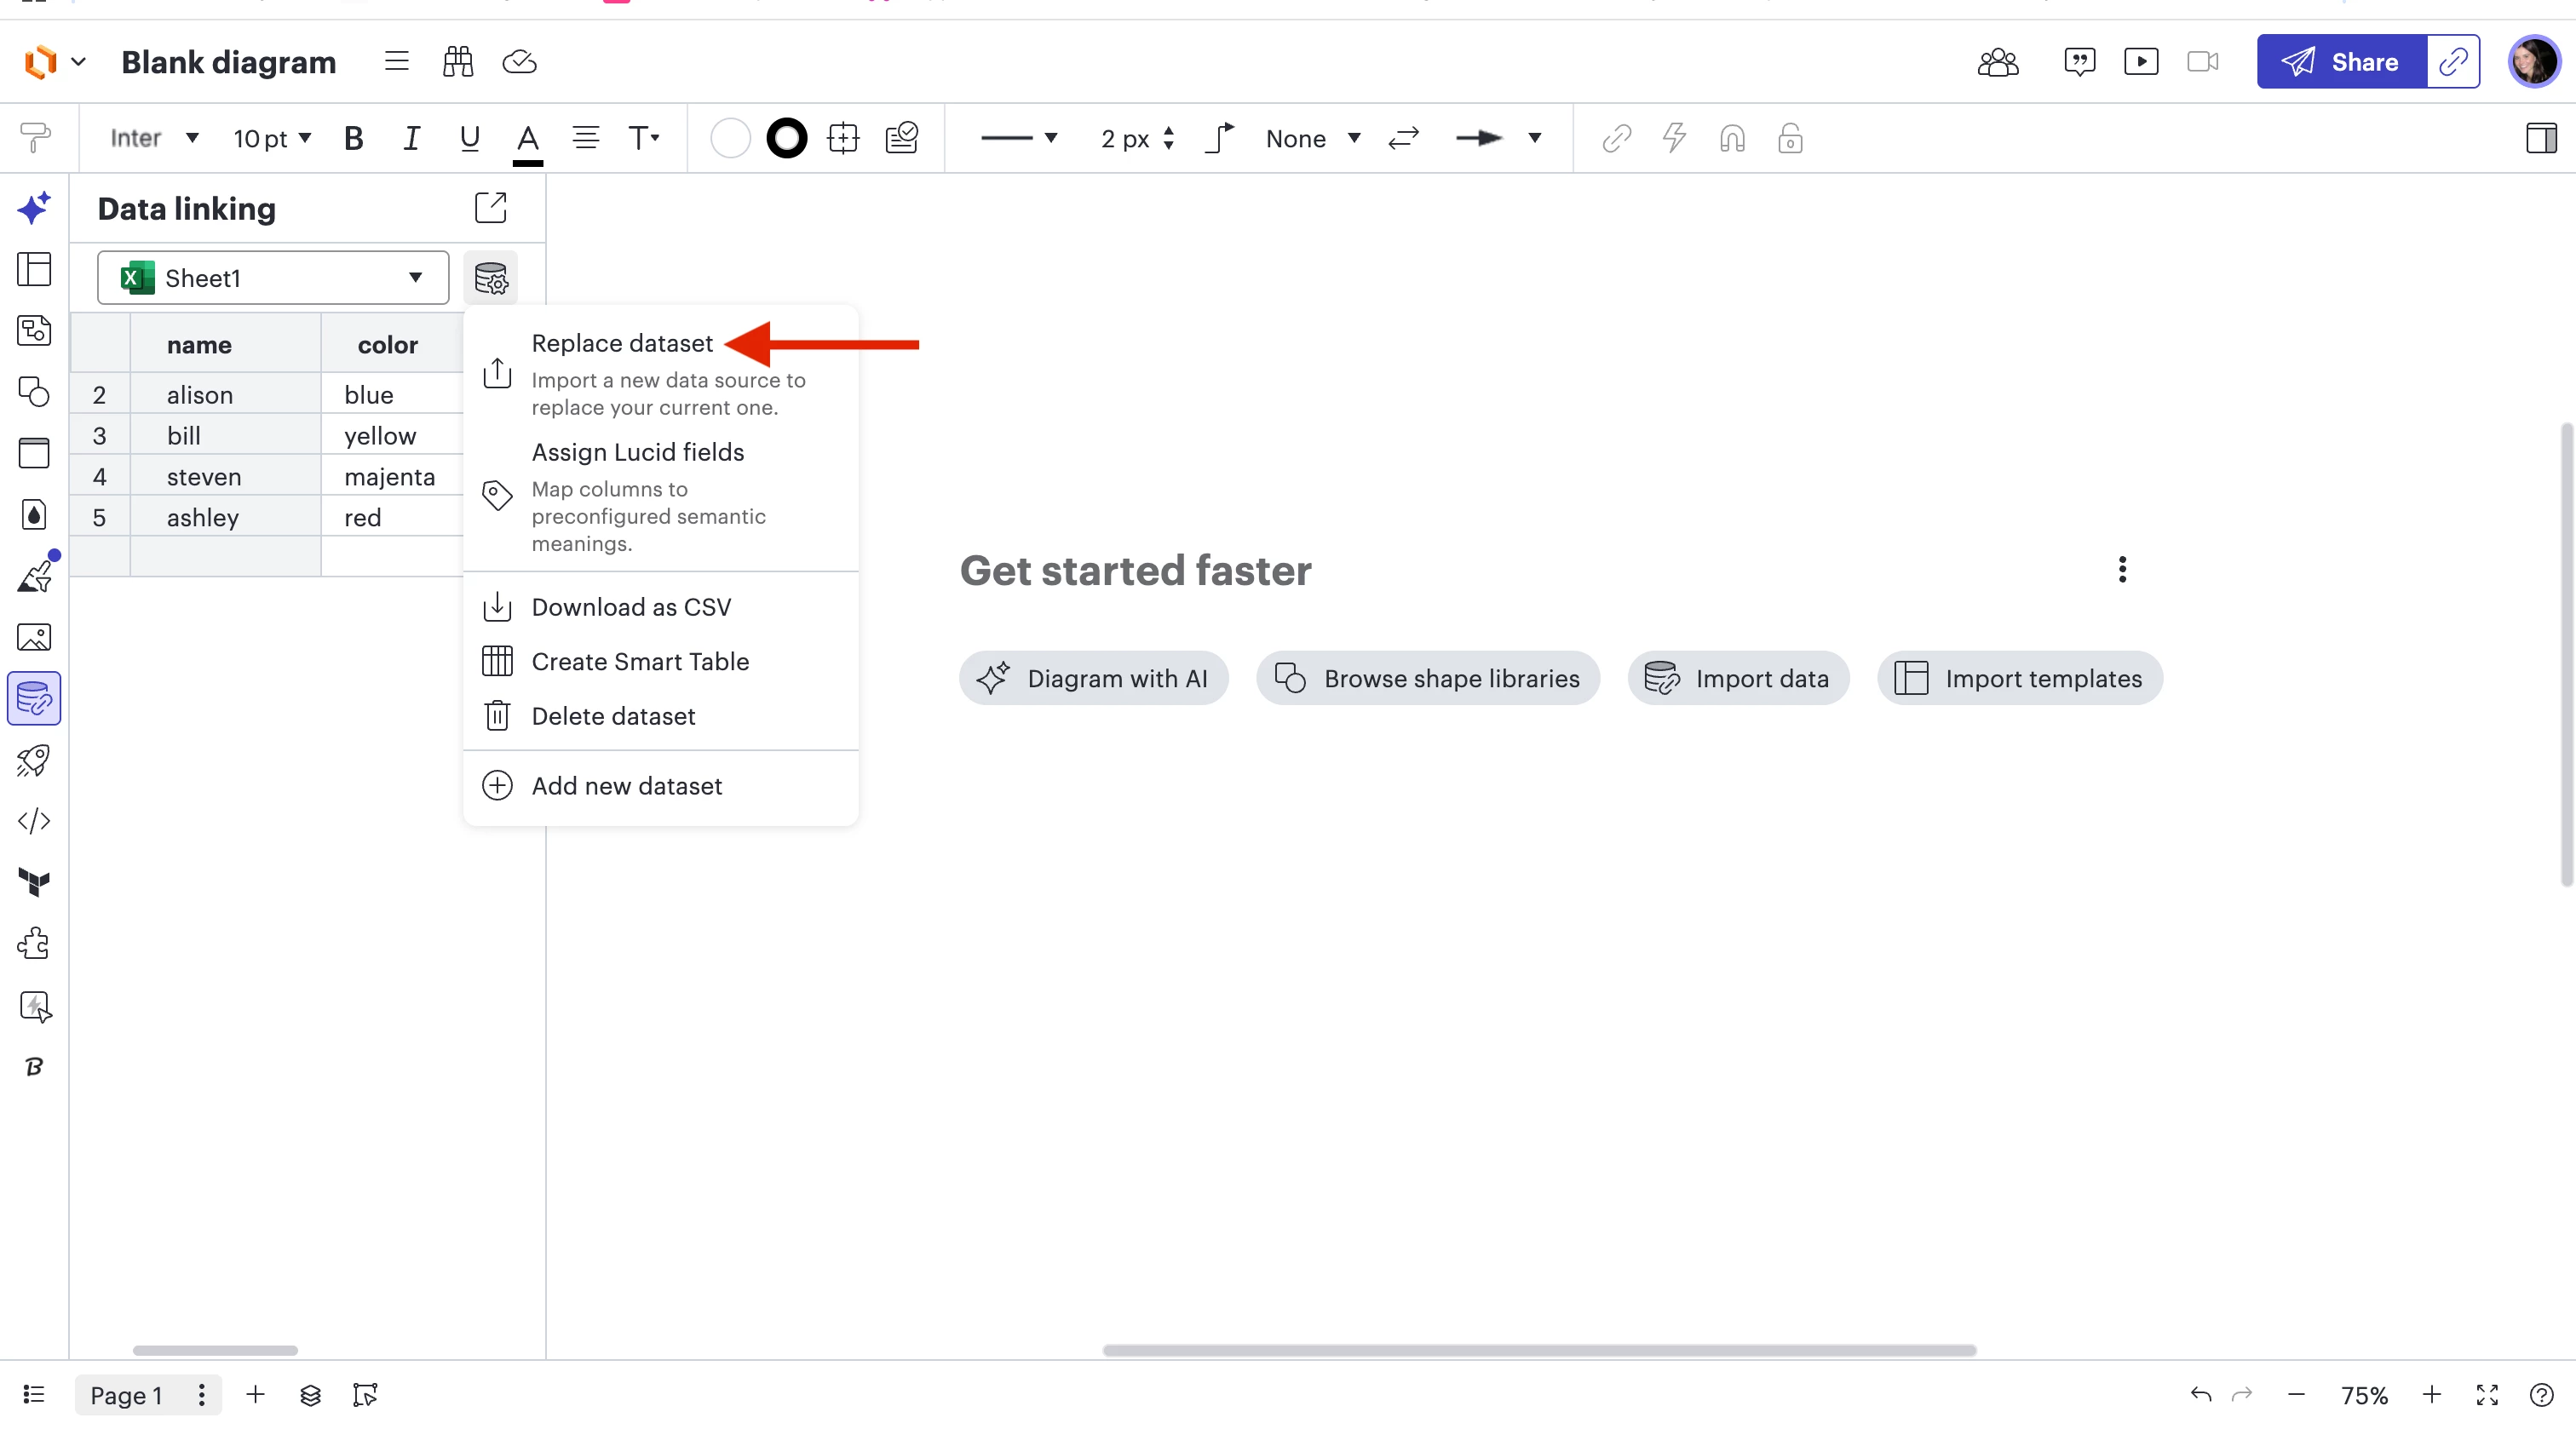
Task: Expand the Sheet1 dataset dropdown
Action: coord(273,278)
